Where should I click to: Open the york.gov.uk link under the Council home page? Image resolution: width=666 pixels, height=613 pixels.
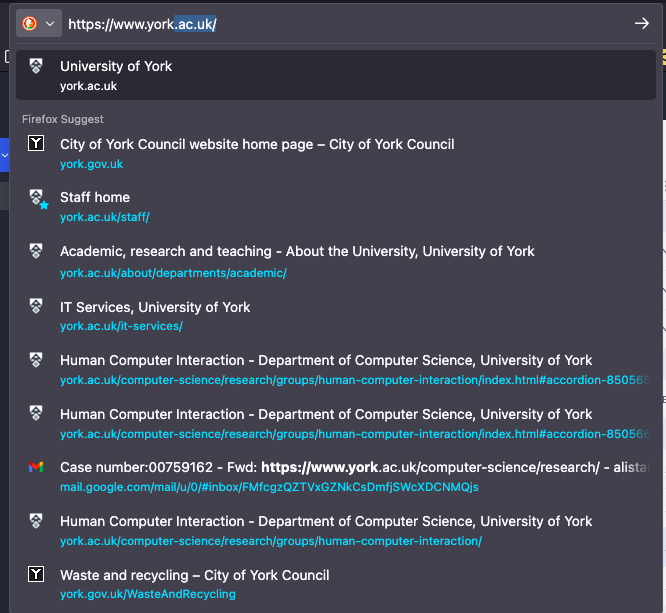coord(91,164)
